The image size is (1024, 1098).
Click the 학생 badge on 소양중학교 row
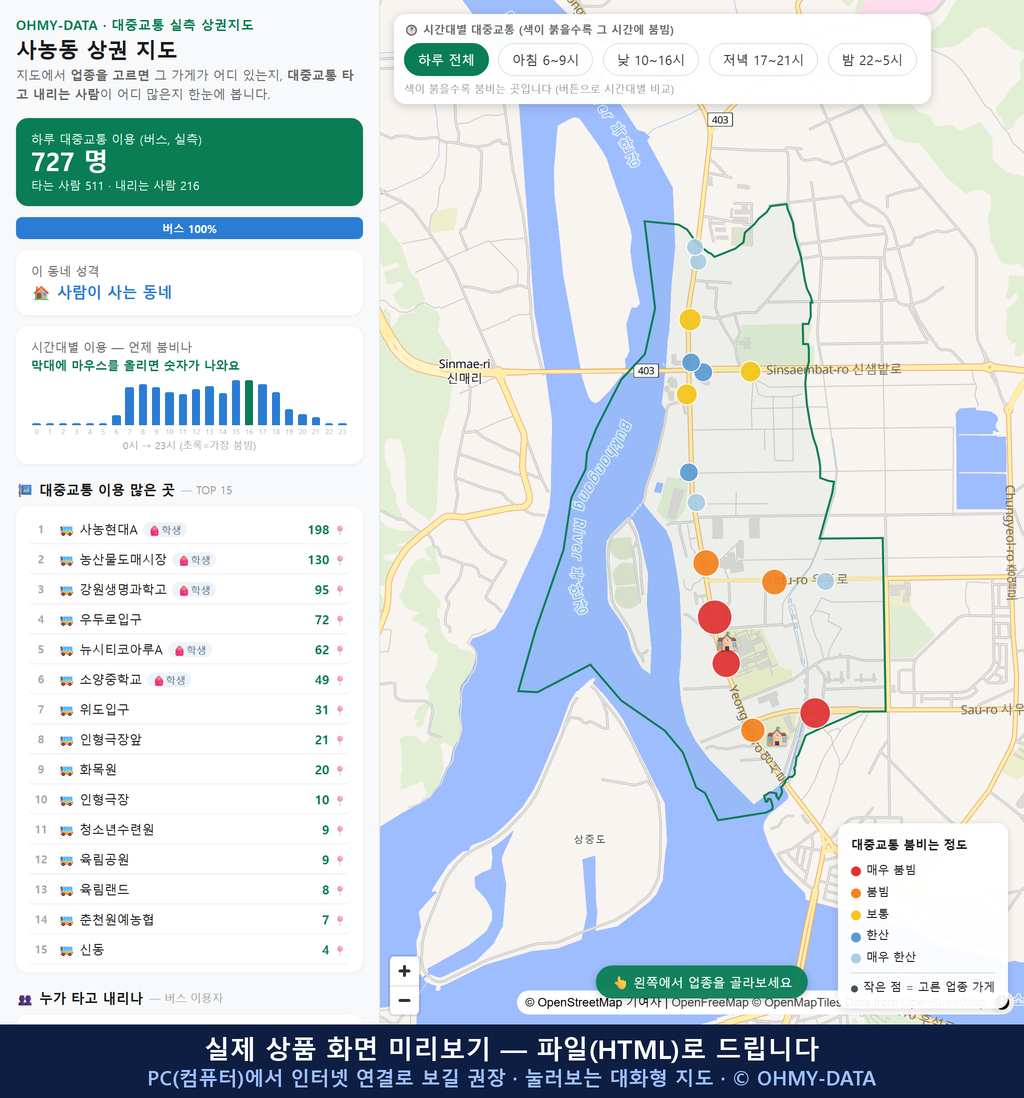170,680
